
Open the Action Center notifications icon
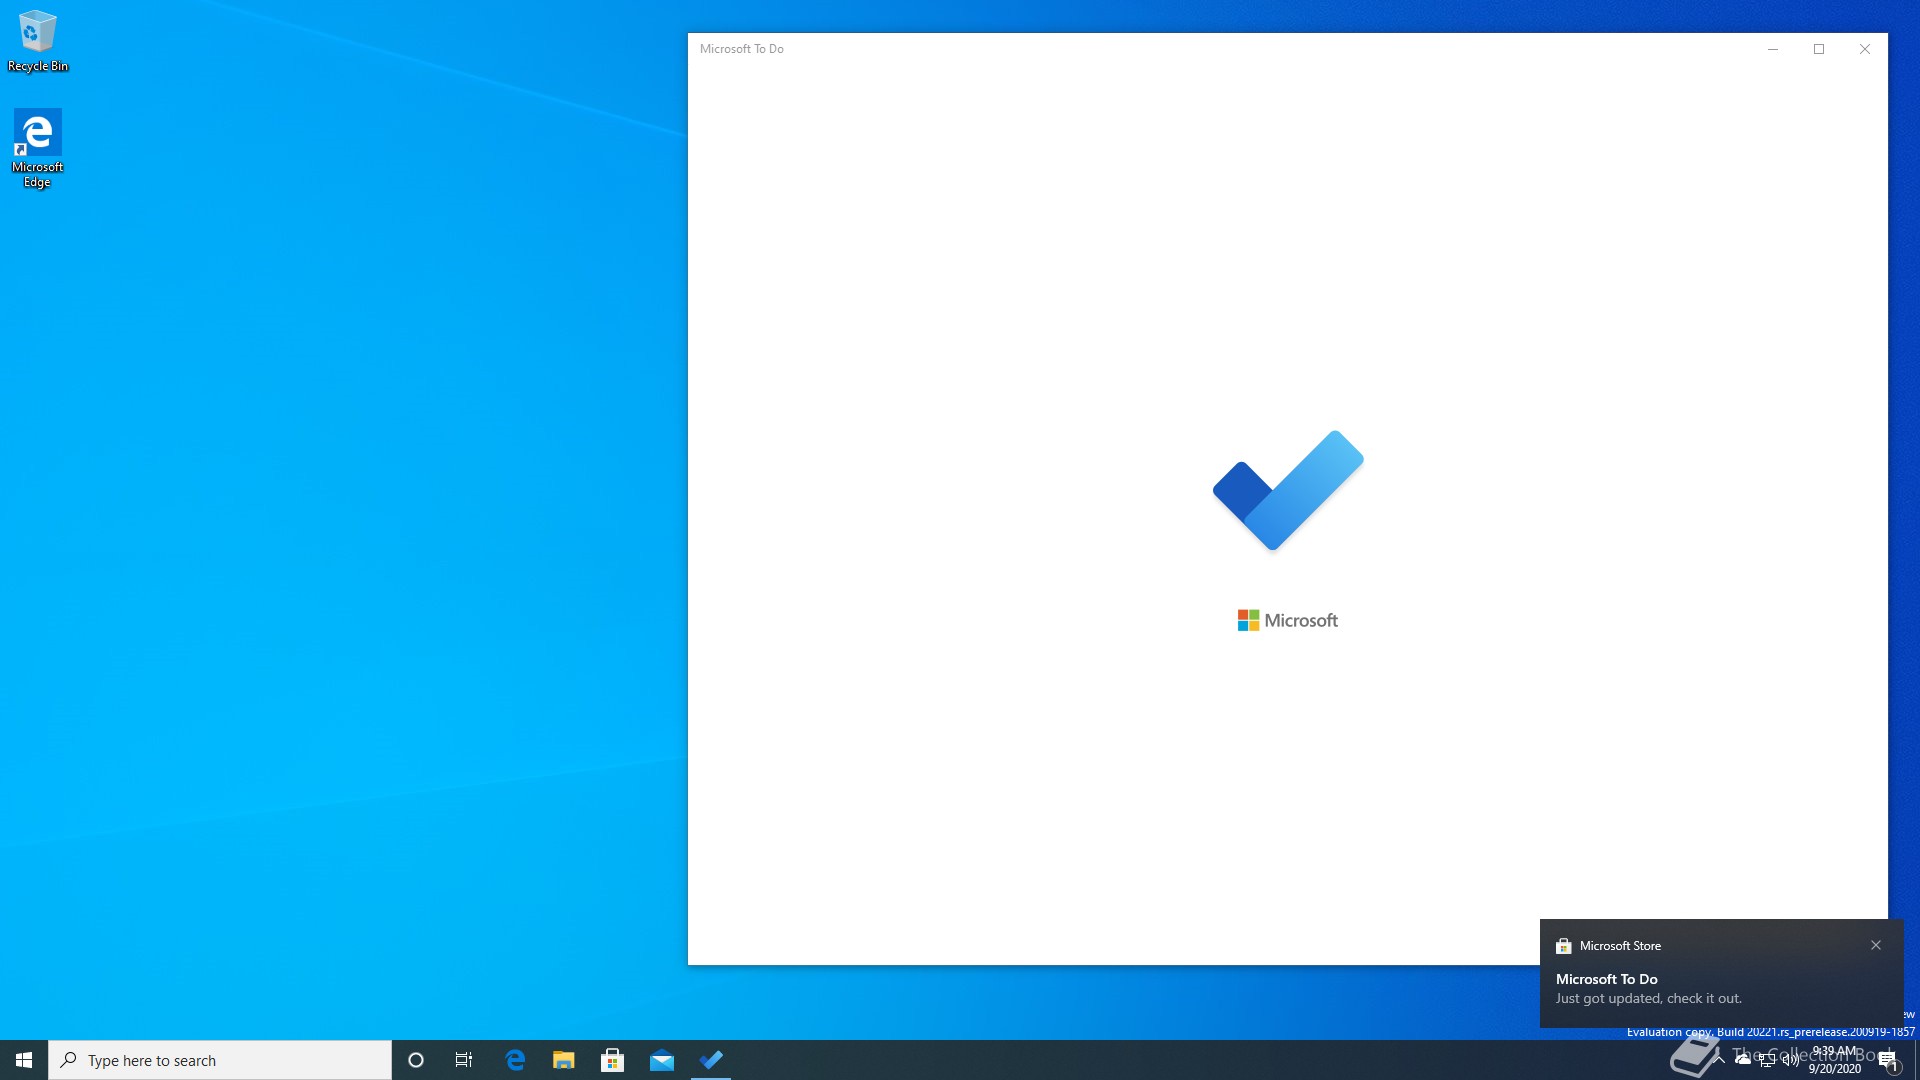1888,1060
